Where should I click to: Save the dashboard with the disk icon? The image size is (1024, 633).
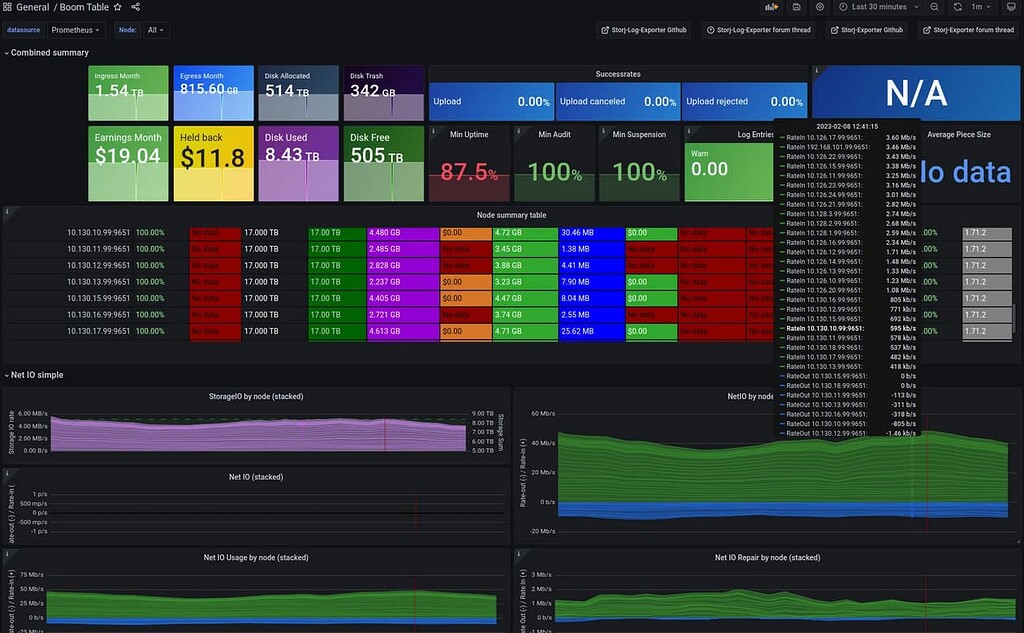[x=797, y=7]
